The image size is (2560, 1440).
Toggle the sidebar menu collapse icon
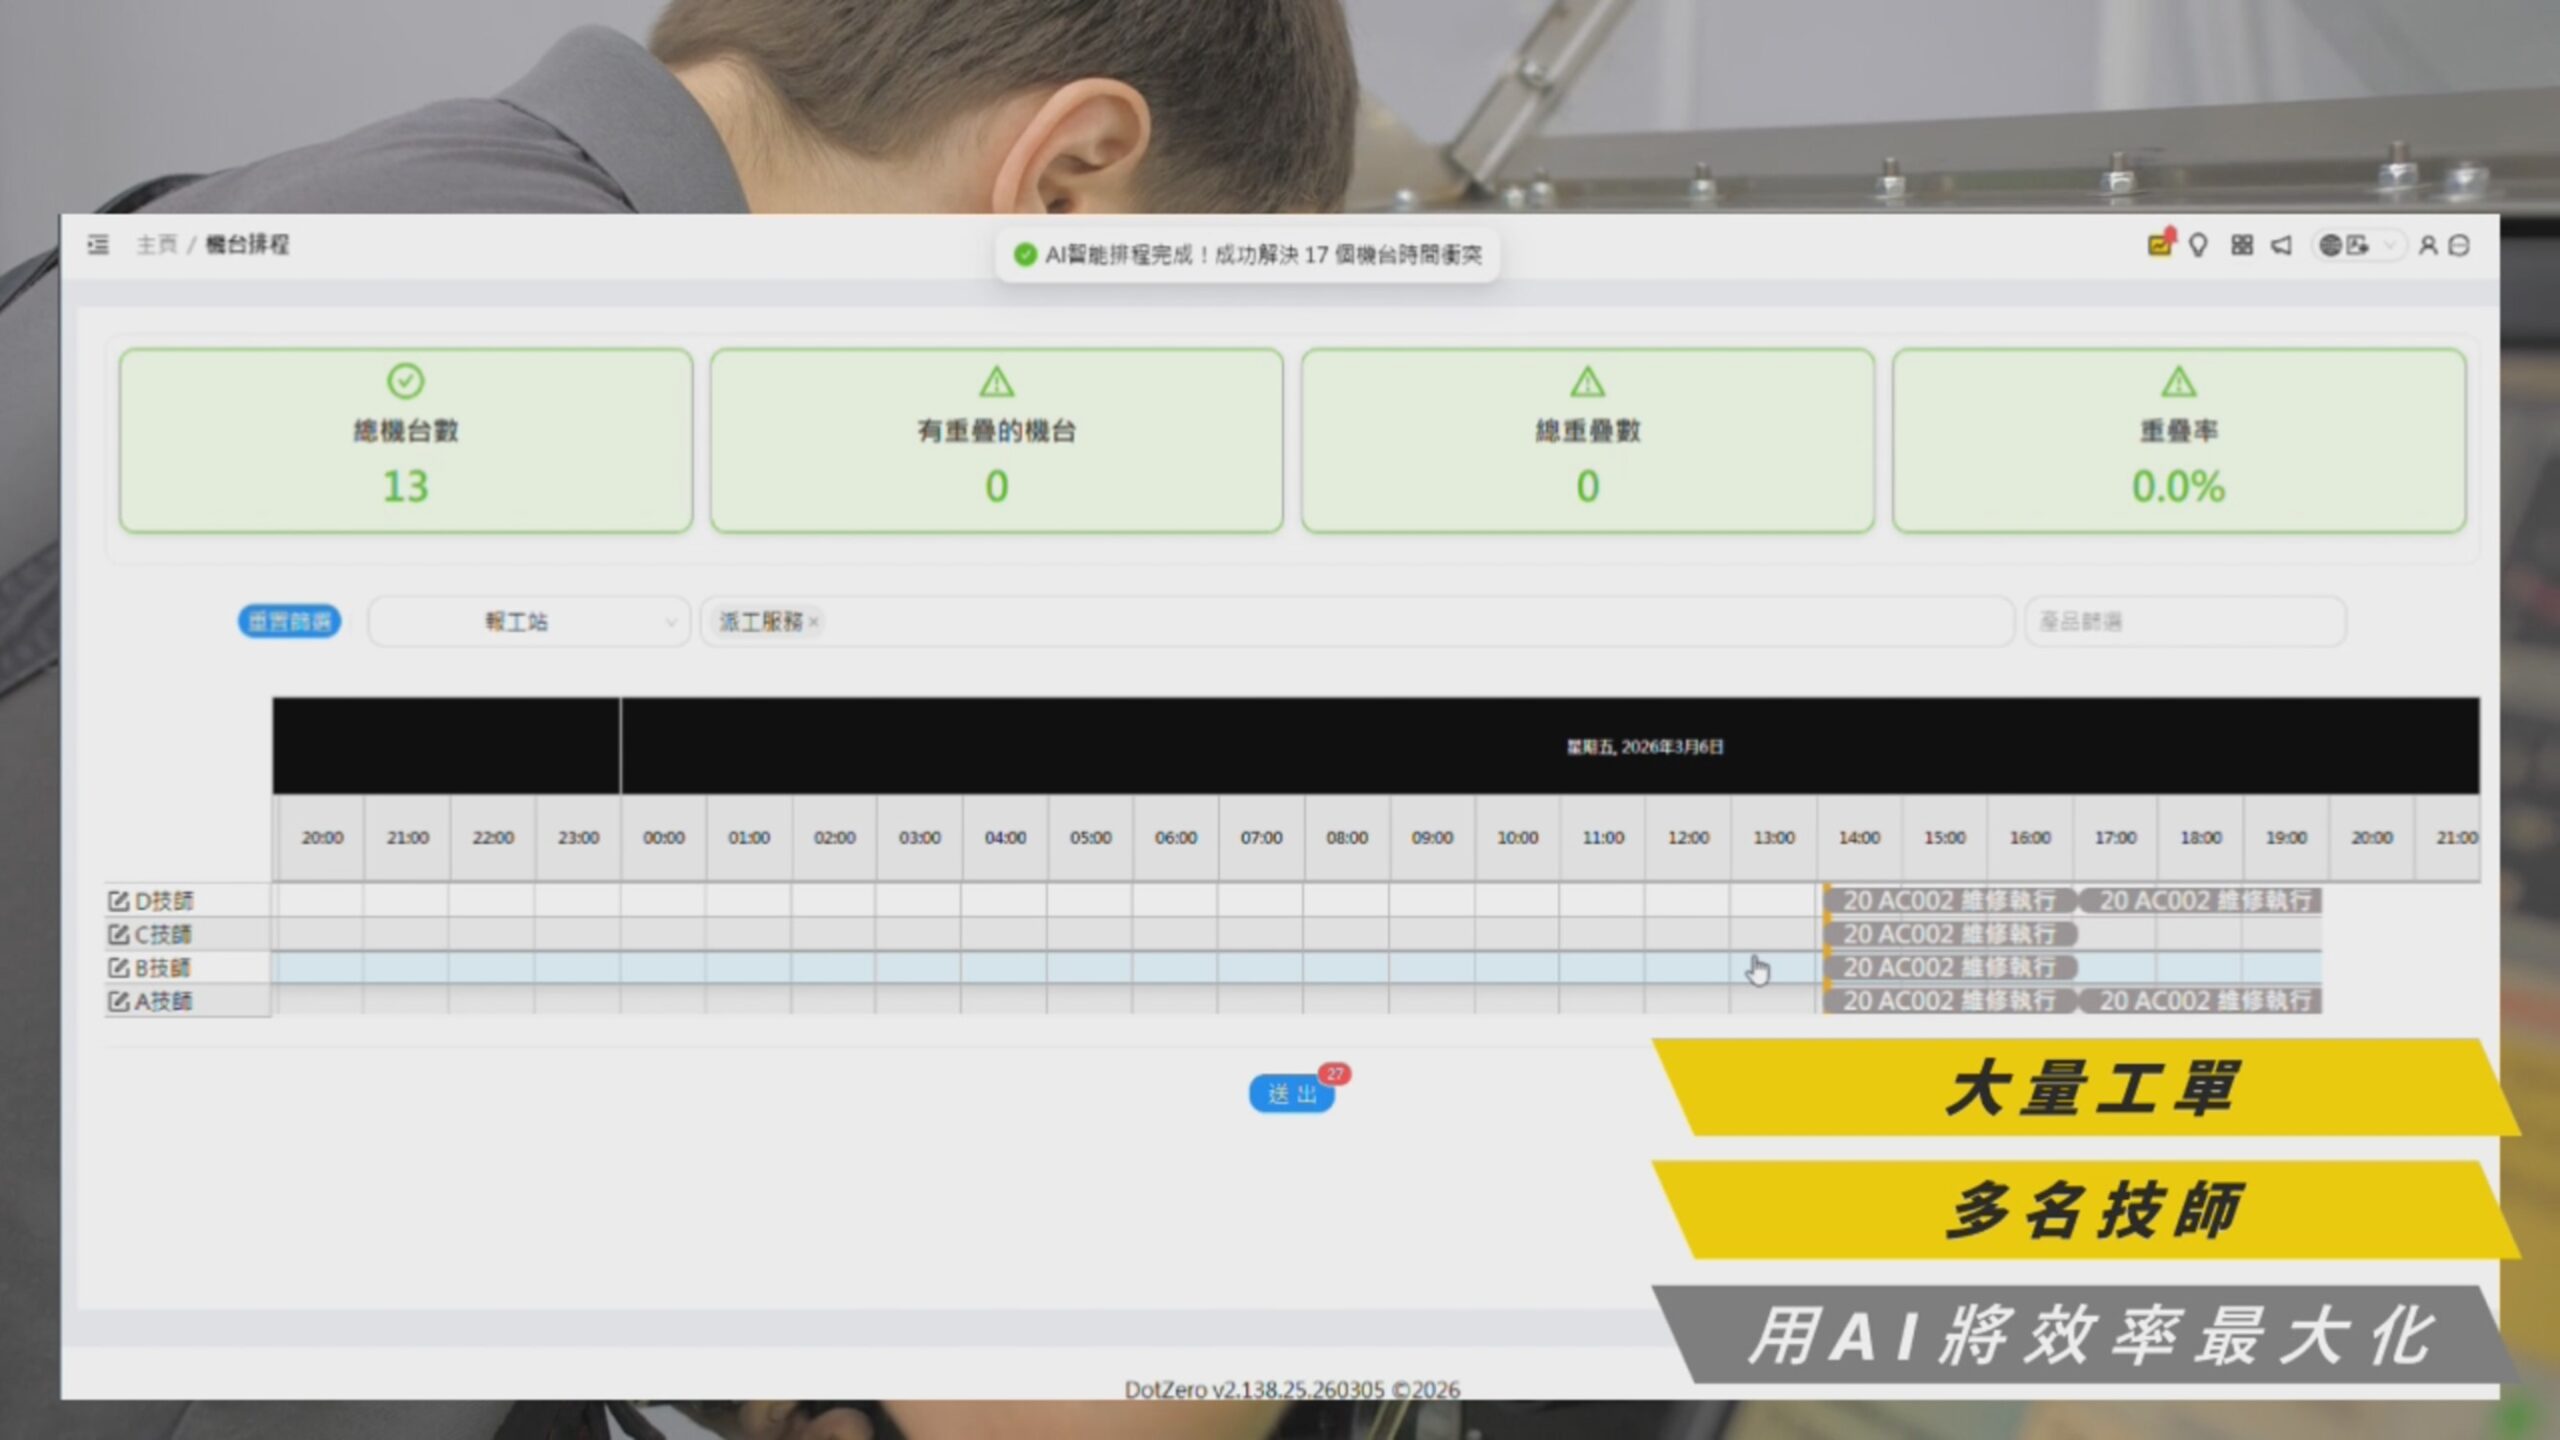pyautogui.click(x=98, y=245)
